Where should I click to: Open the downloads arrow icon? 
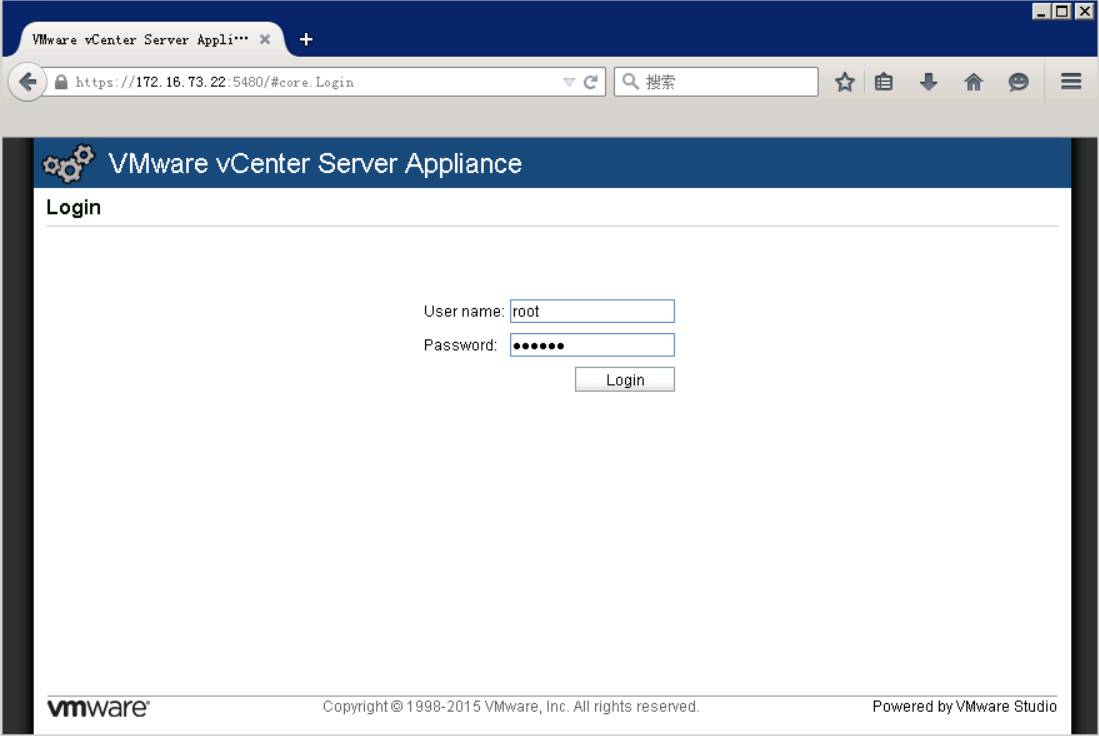(x=929, y=82)
